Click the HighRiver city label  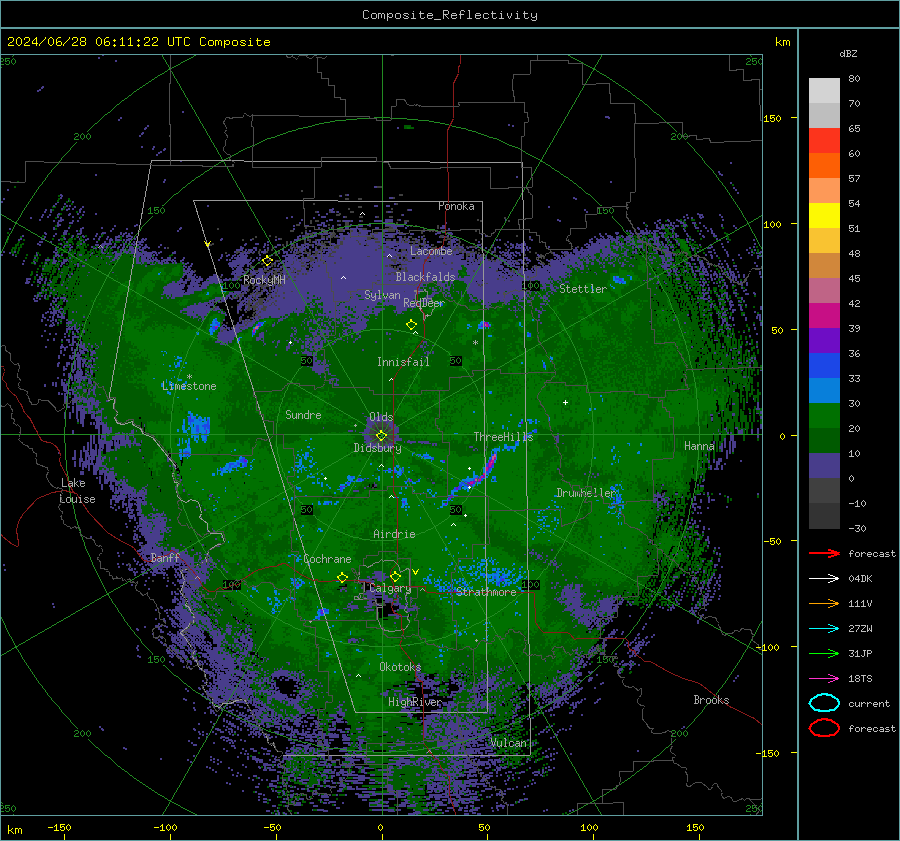415,702
